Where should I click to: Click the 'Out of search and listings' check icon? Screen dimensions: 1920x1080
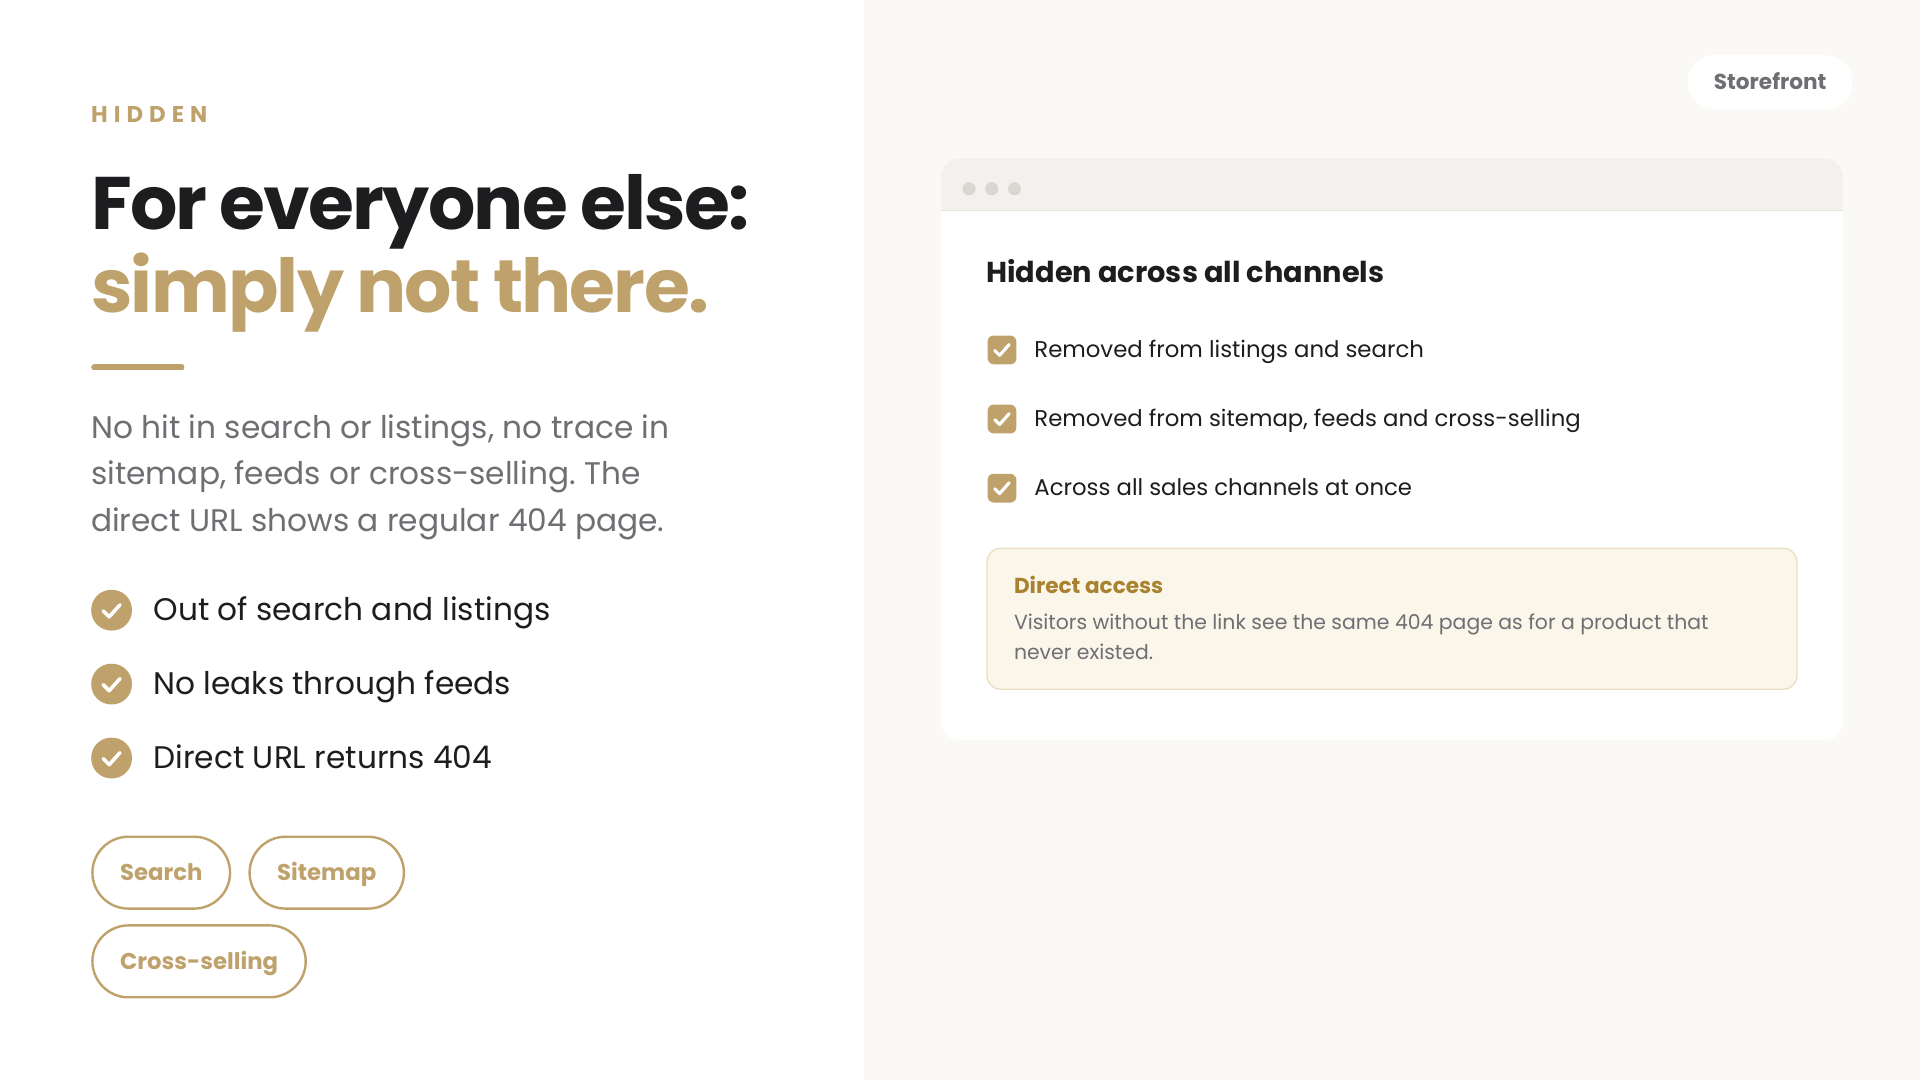point(111,610)
